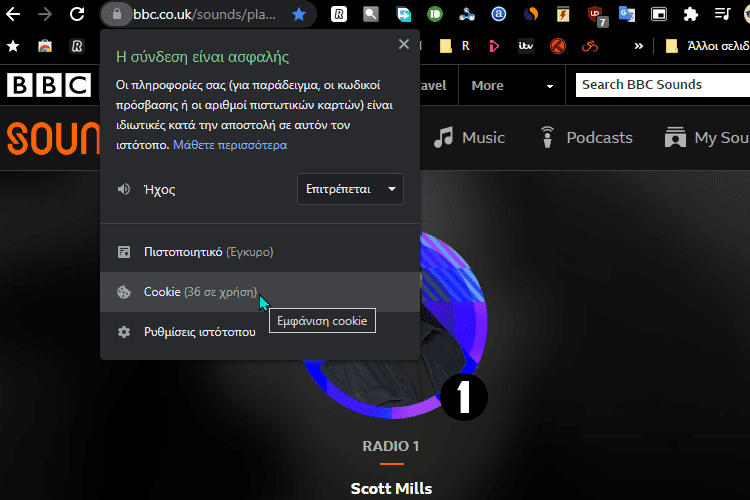Open the yellow folder bookmark labeled R
The height and width of the screenshot is (500, 750).
click(x=454, y=46)
